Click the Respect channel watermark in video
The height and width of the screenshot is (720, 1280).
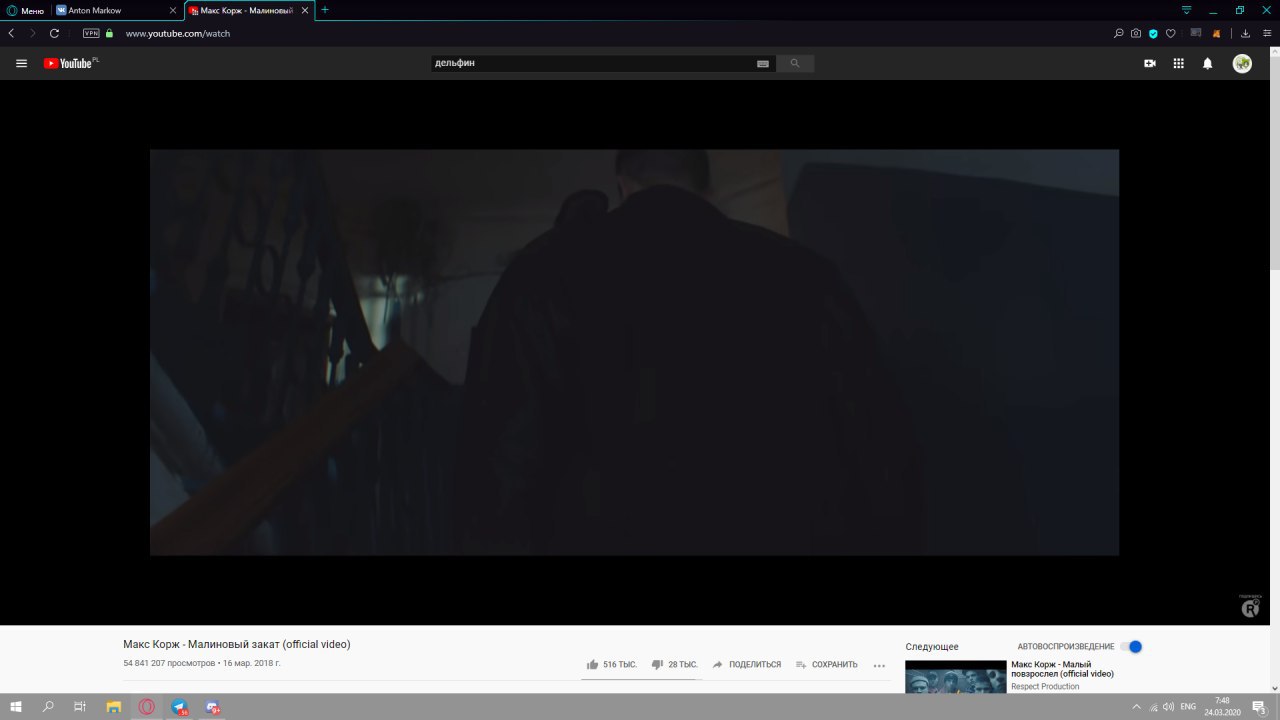coord(1250,606)
